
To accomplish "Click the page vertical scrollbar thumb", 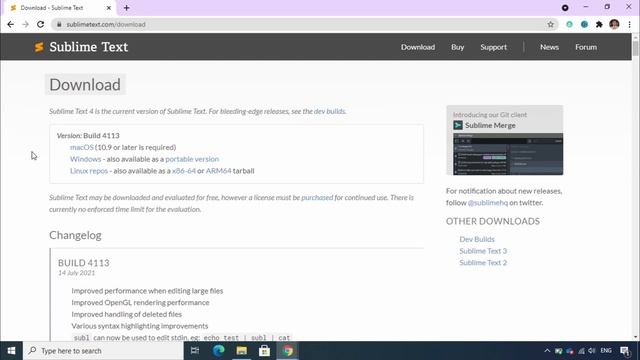I will [x=636, y=49].
